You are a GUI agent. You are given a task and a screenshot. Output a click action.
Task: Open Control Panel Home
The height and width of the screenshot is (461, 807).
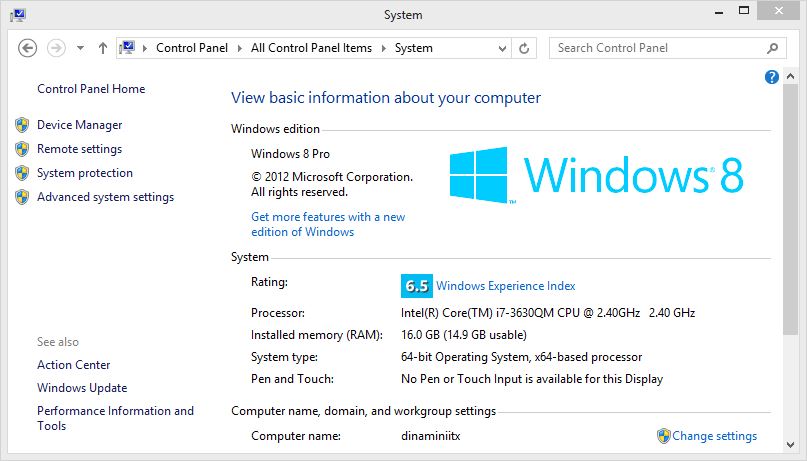(x=91, y=89)
